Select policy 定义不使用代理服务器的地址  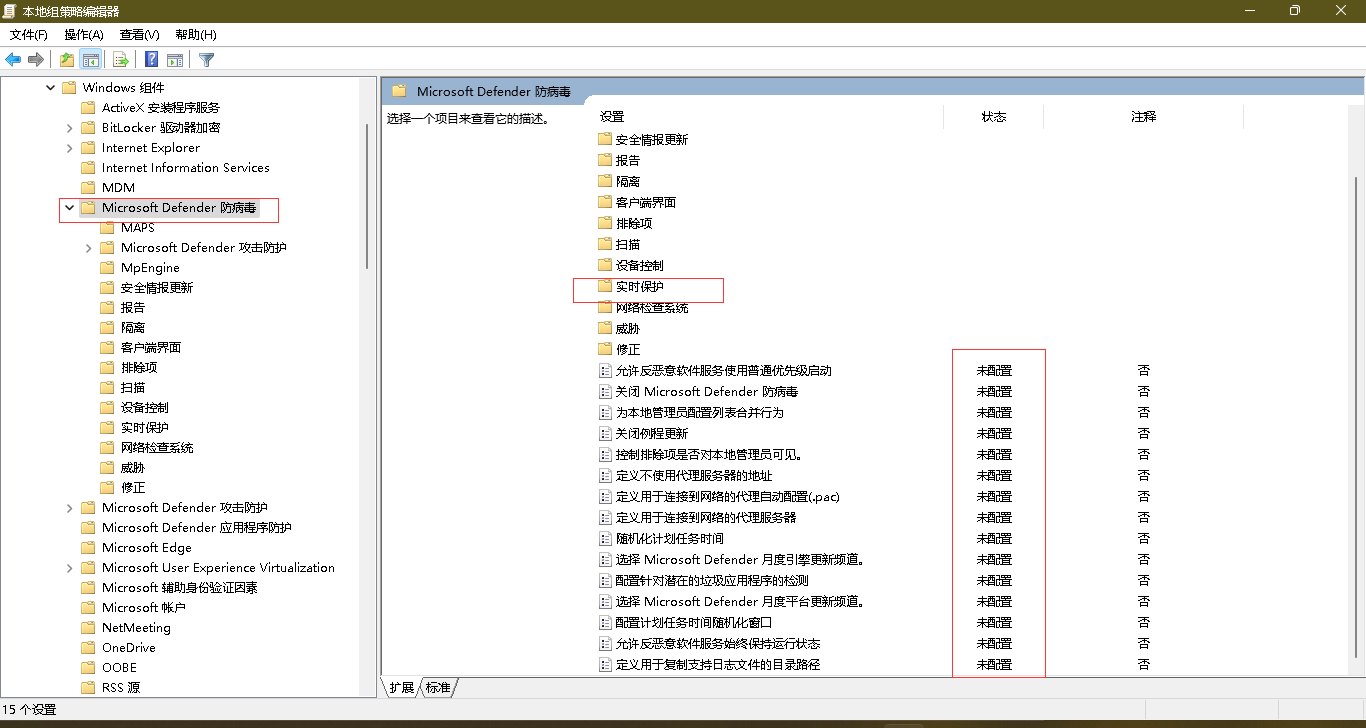[694, 475]
